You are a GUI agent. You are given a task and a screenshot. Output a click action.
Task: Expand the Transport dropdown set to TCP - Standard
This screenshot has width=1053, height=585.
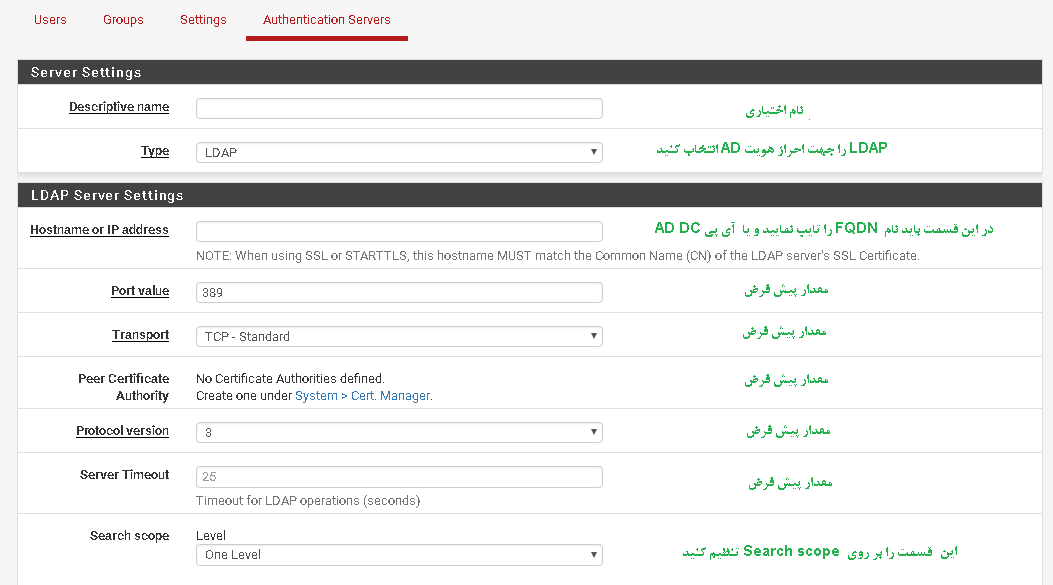point(399,336)
